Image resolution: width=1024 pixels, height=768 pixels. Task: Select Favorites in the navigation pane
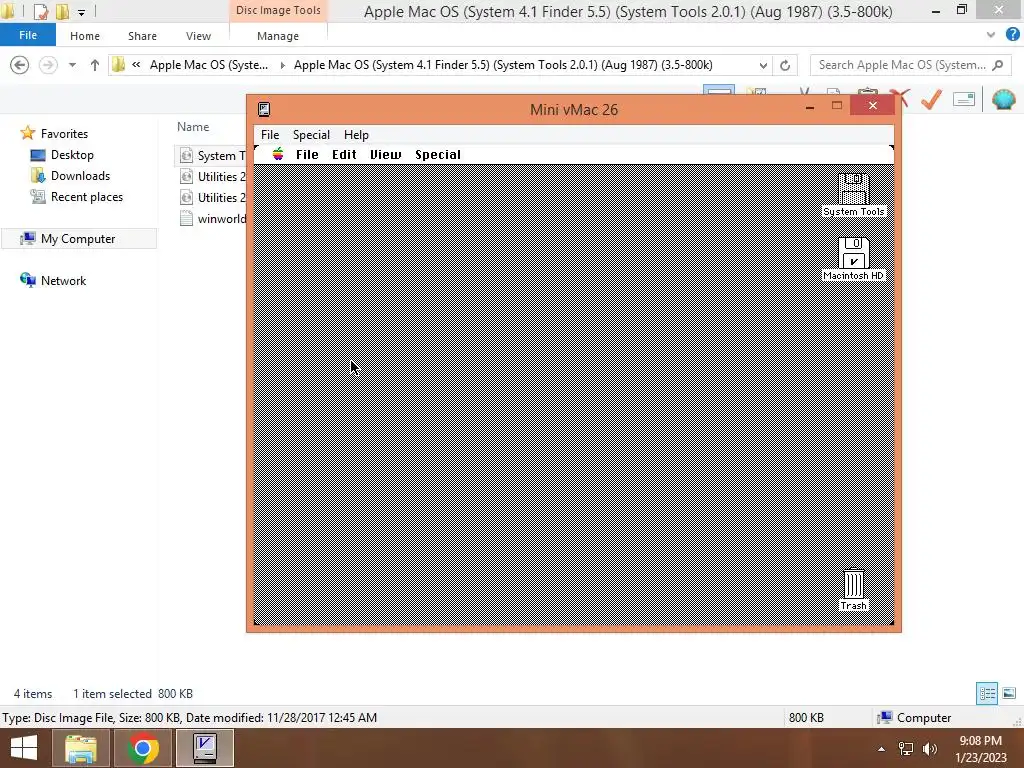64,133
